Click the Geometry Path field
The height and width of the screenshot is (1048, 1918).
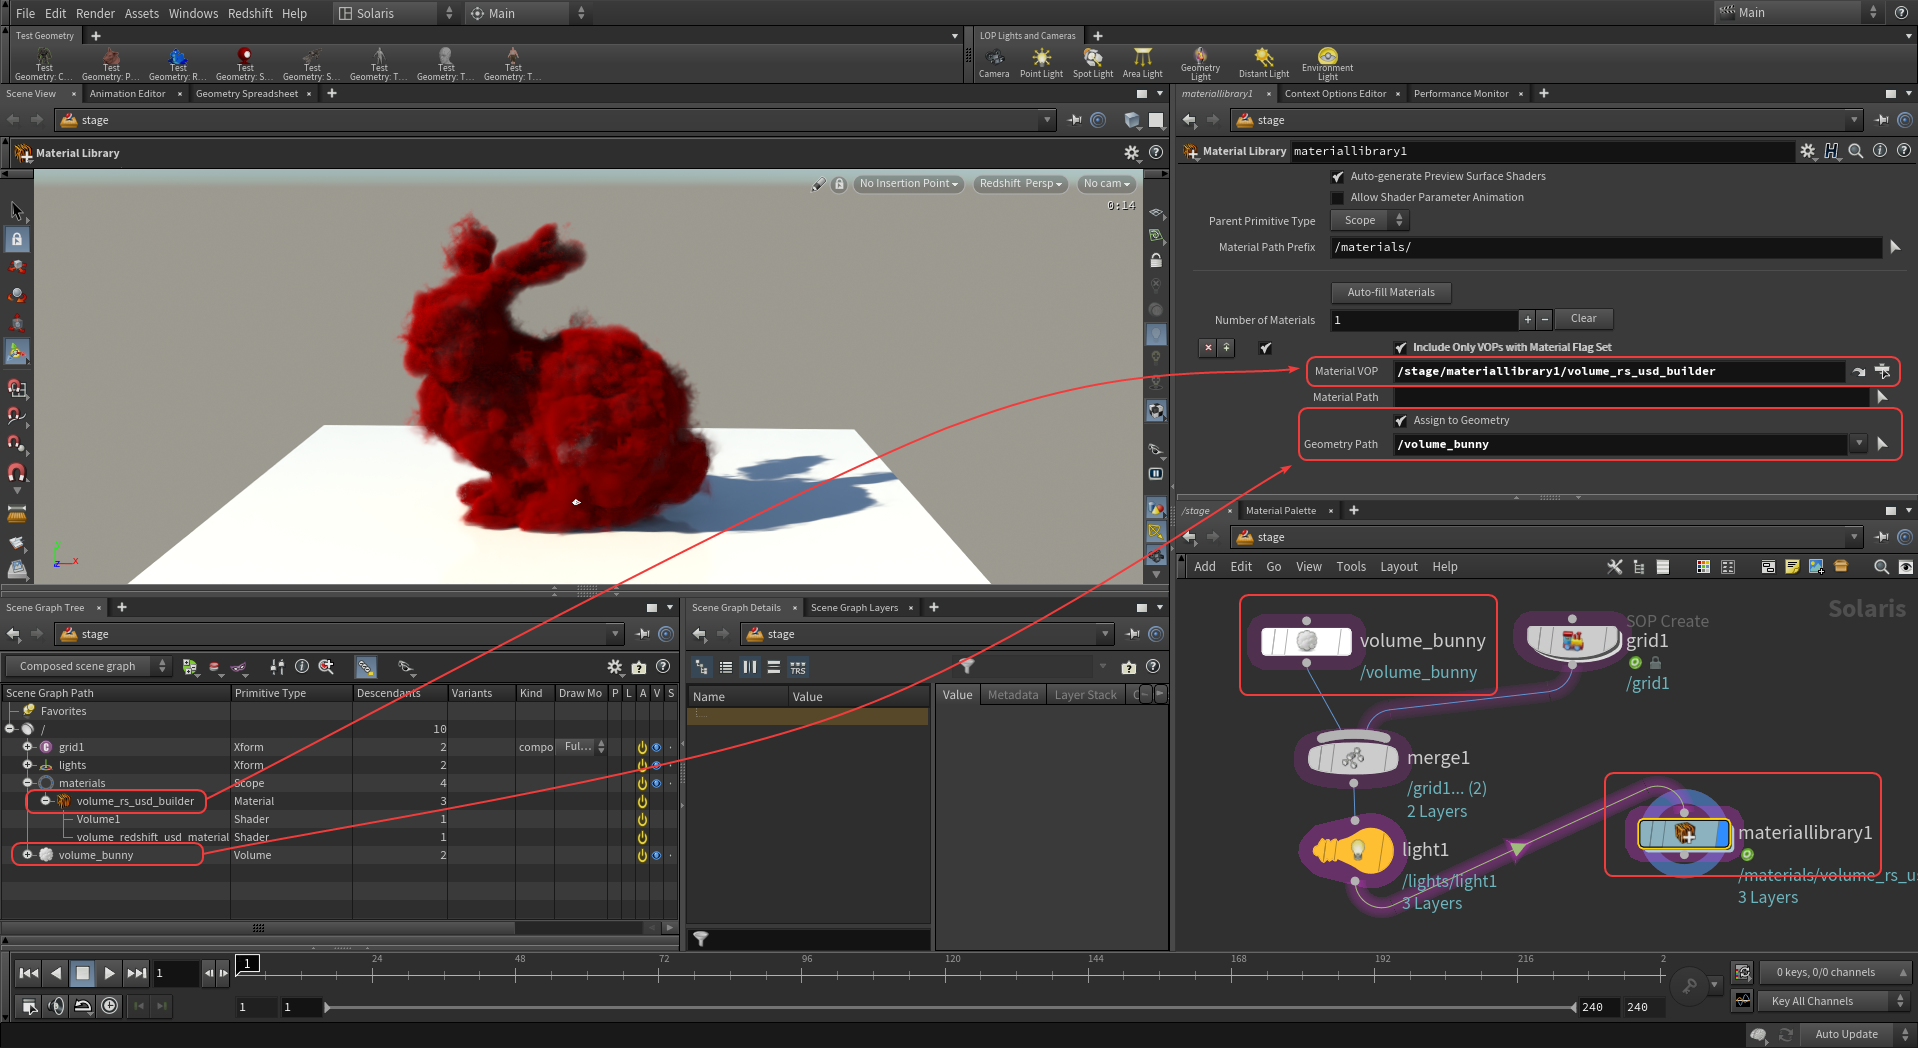point(1620,444)
